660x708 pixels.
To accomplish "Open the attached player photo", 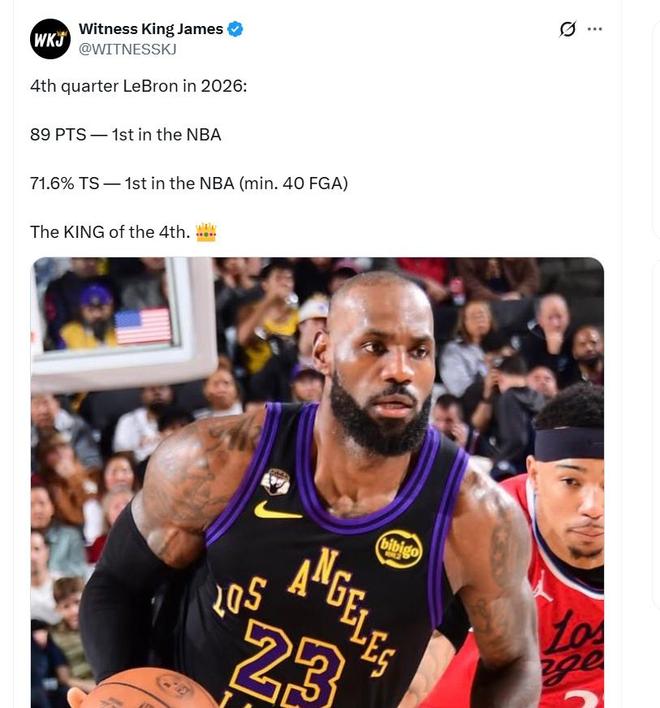I will 317,482.
